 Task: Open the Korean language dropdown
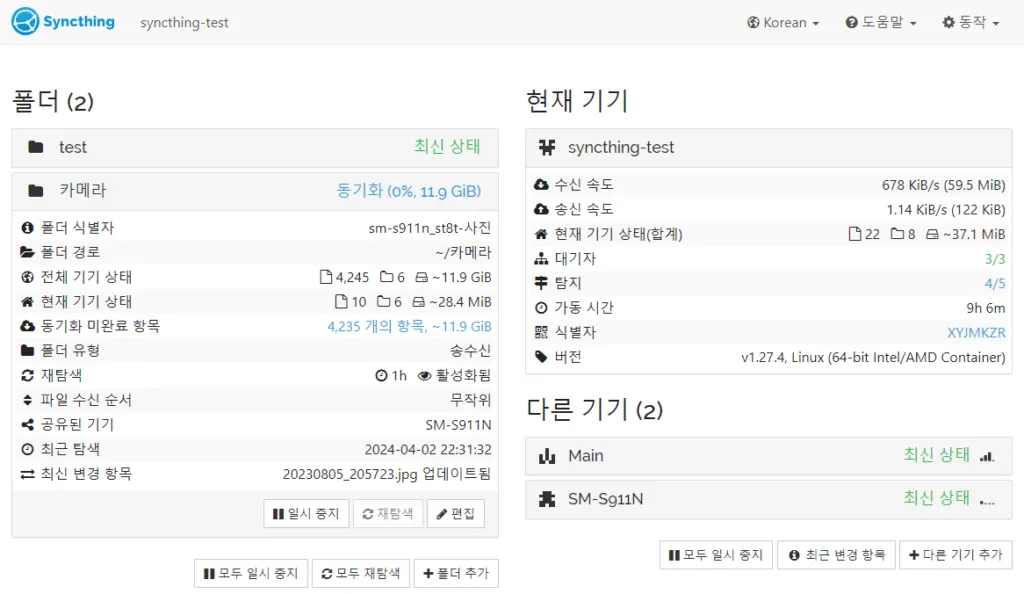783,22
